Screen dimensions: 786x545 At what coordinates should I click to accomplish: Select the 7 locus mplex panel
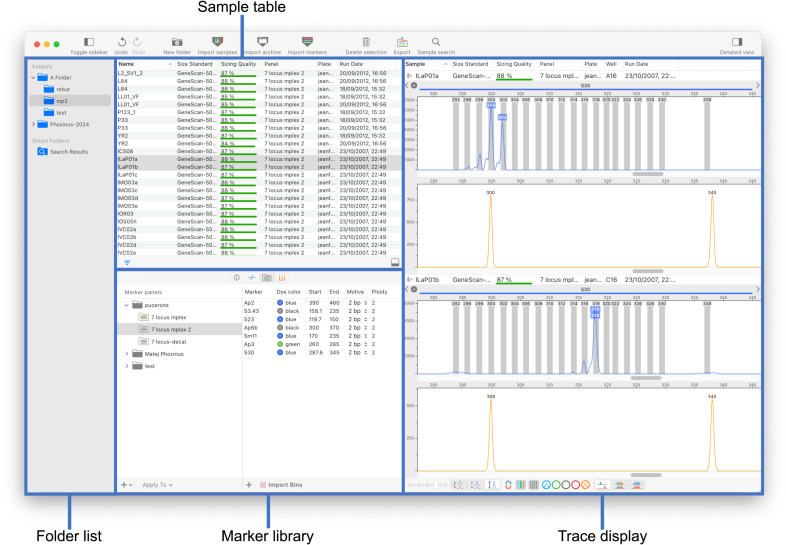click(x=168, y=317)
